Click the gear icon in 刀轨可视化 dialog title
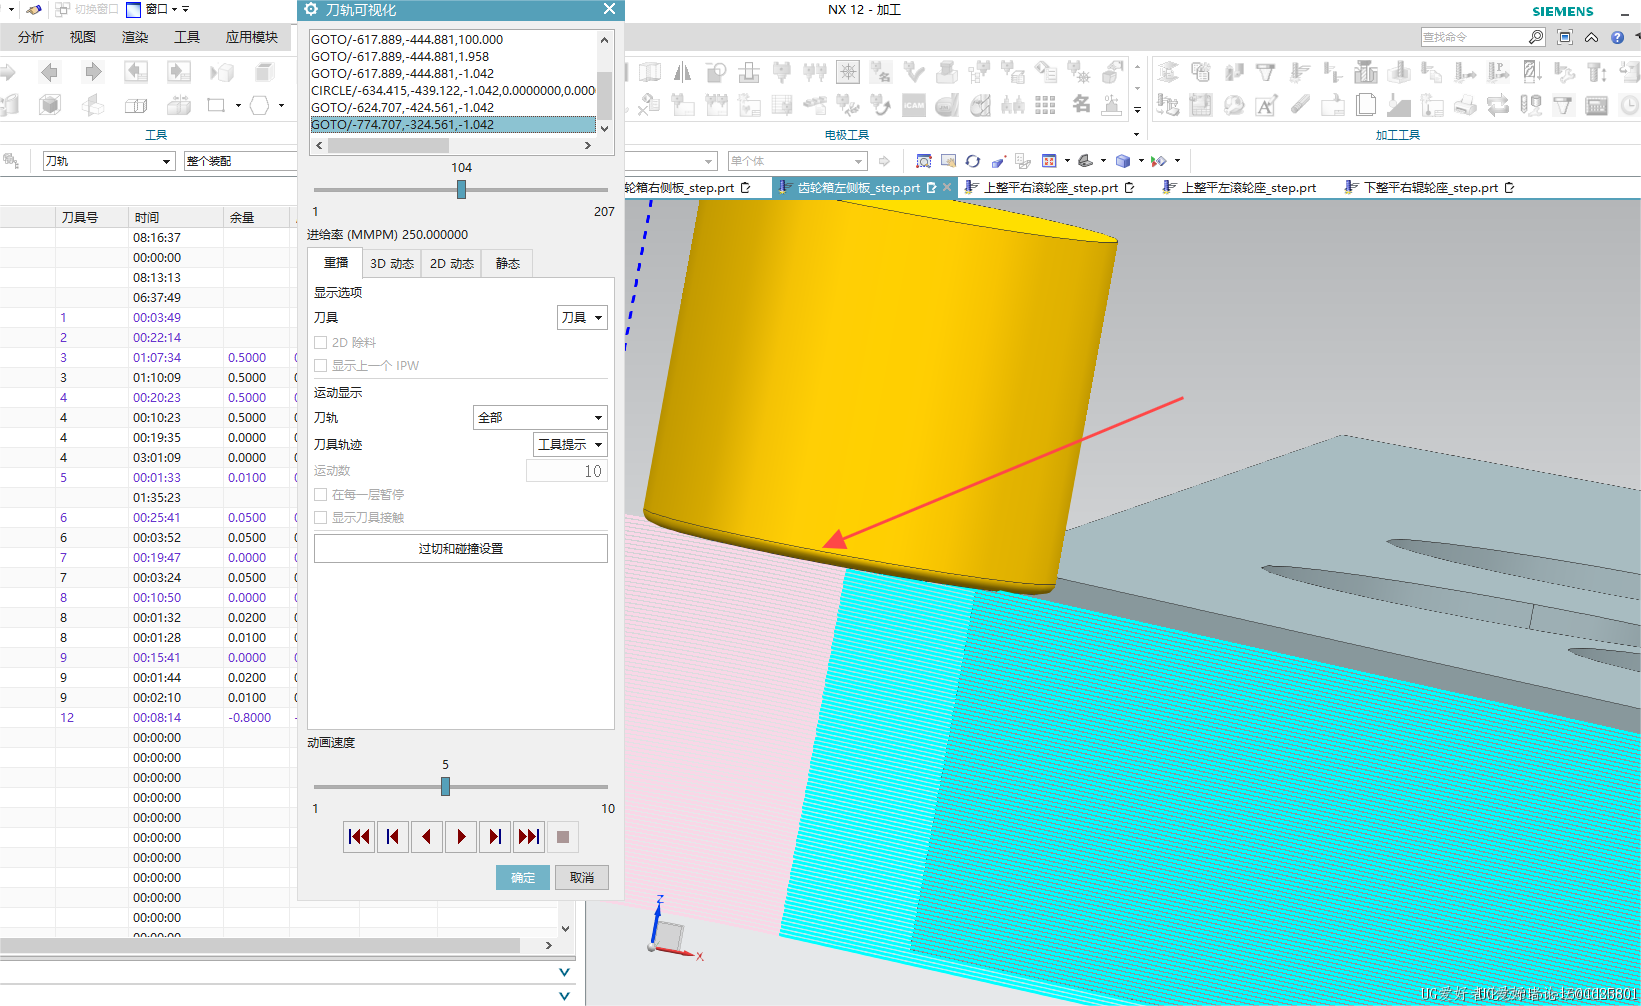 click(x=311, y=9)
